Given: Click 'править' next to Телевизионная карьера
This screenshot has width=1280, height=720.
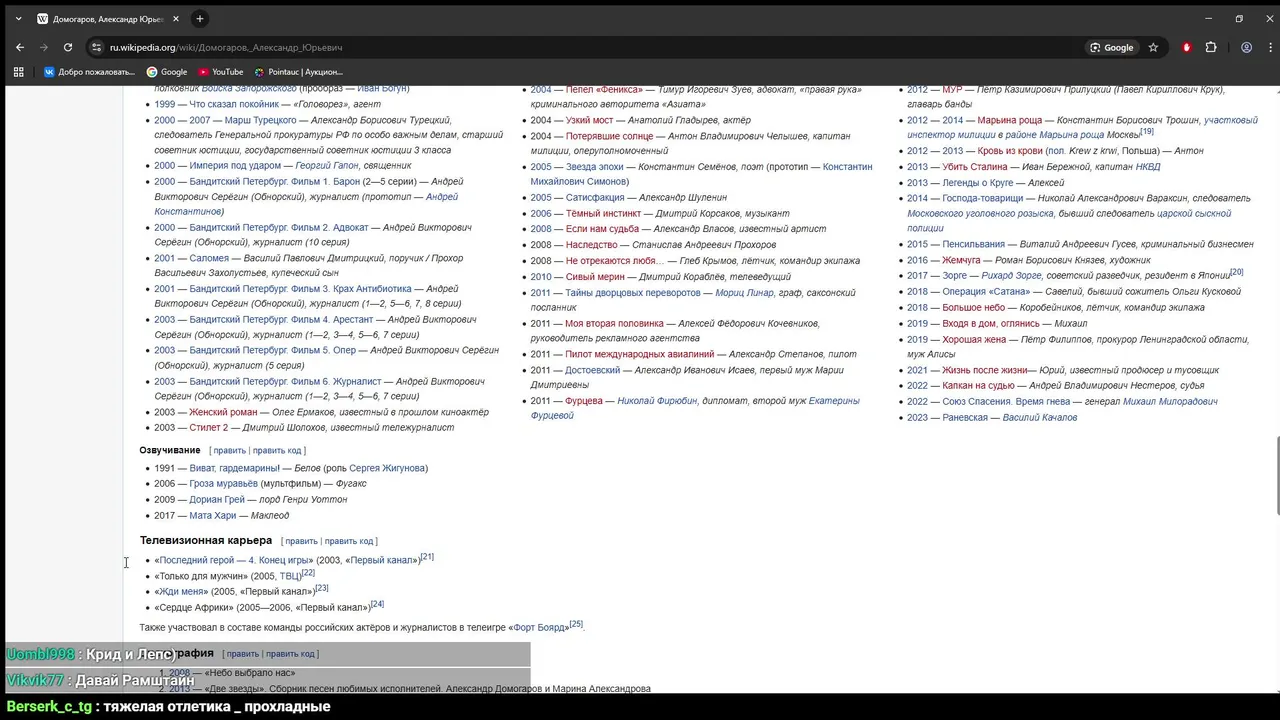Looking at the screenshot, I should [301, 541].
